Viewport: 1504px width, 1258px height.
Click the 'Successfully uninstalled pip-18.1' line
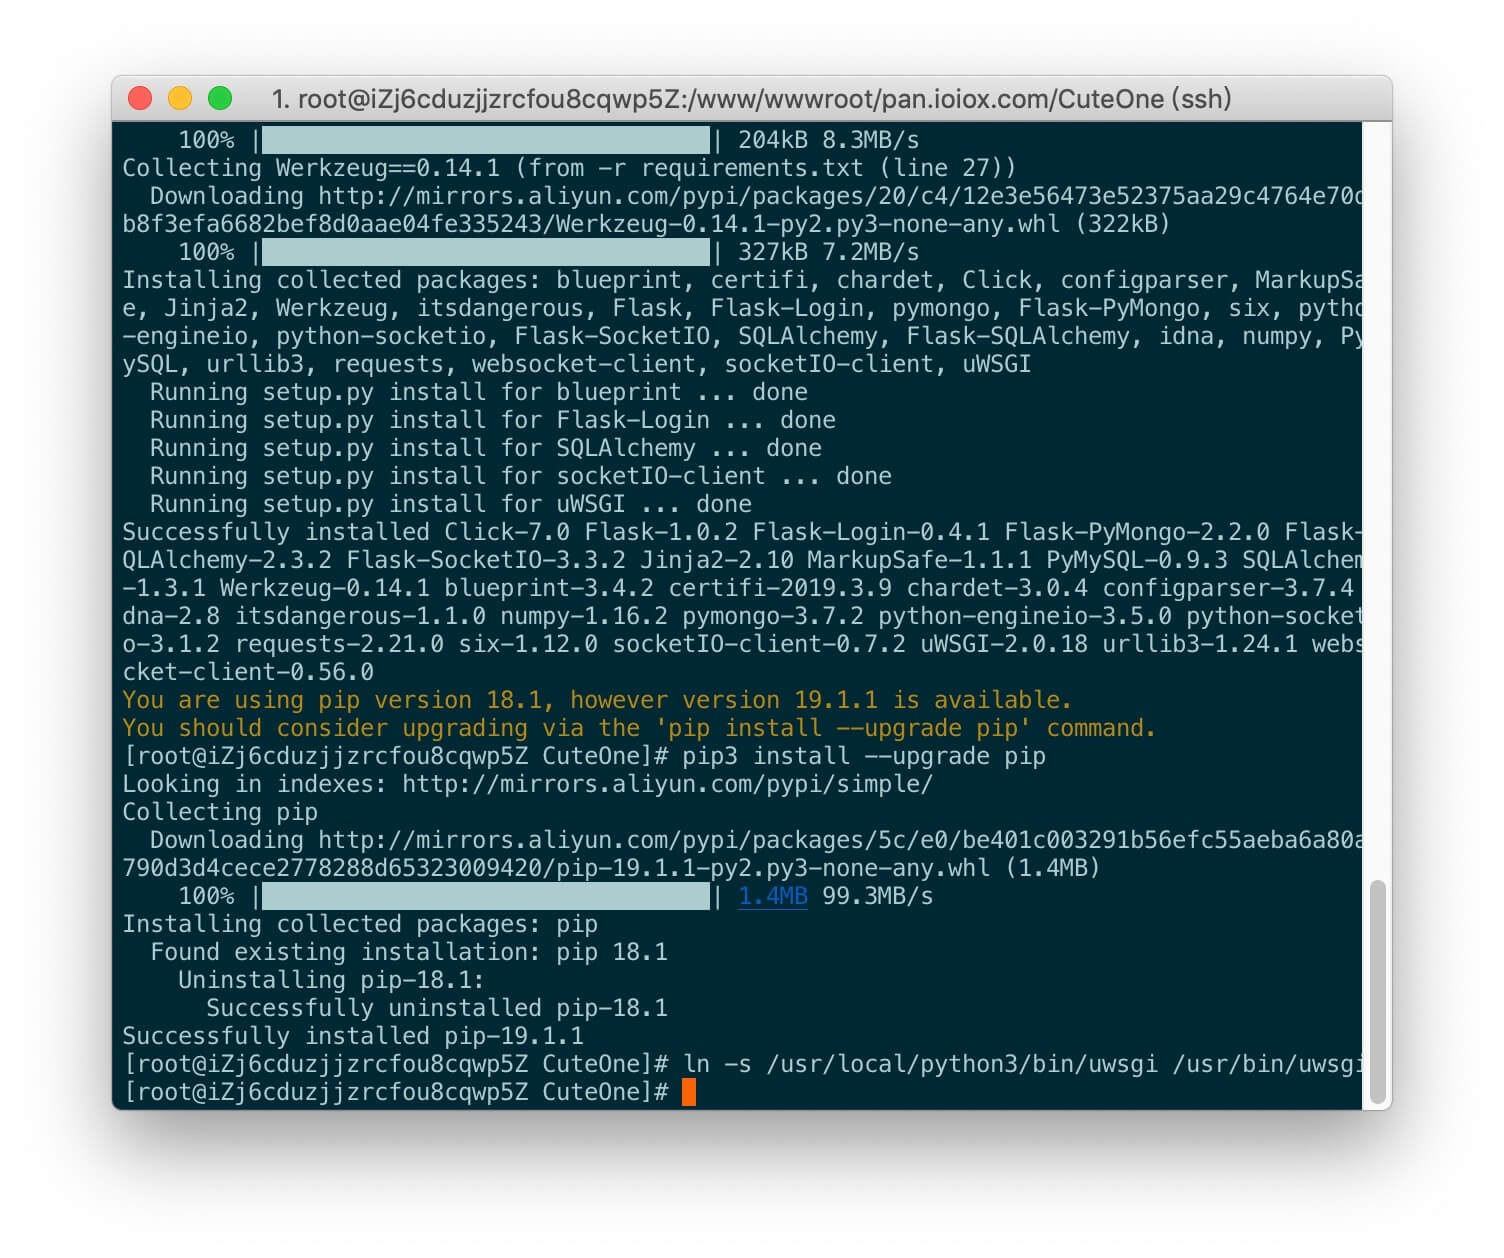pyautogui.click(x=437, y=1008)
